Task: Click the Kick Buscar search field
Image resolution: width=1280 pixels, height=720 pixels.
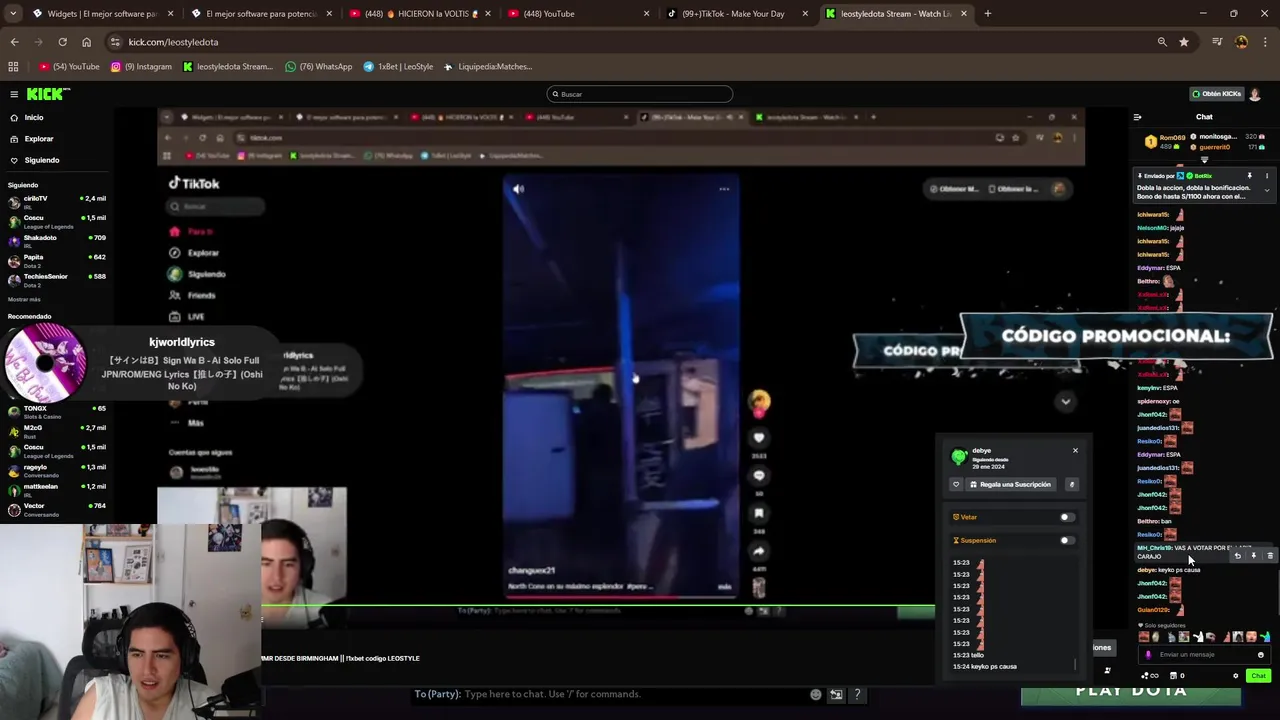Action: pyautogui.click(x=640, y=94)
